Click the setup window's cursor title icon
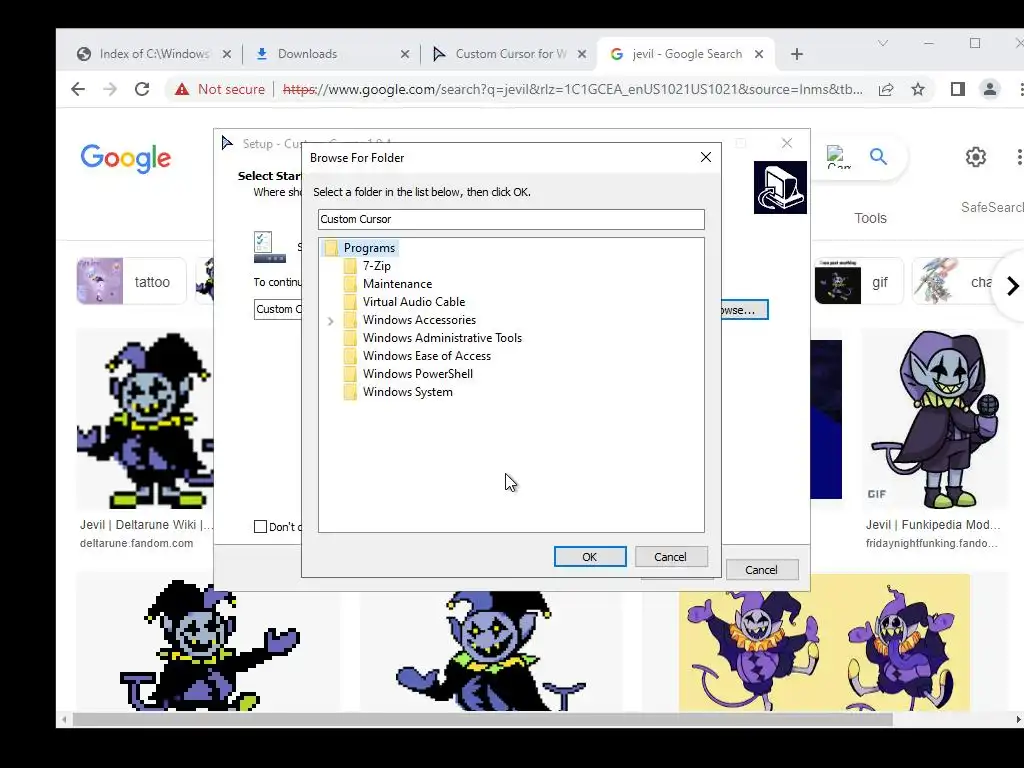The height and width of the screenshot is (768, 1024). (x=227, y=143)
